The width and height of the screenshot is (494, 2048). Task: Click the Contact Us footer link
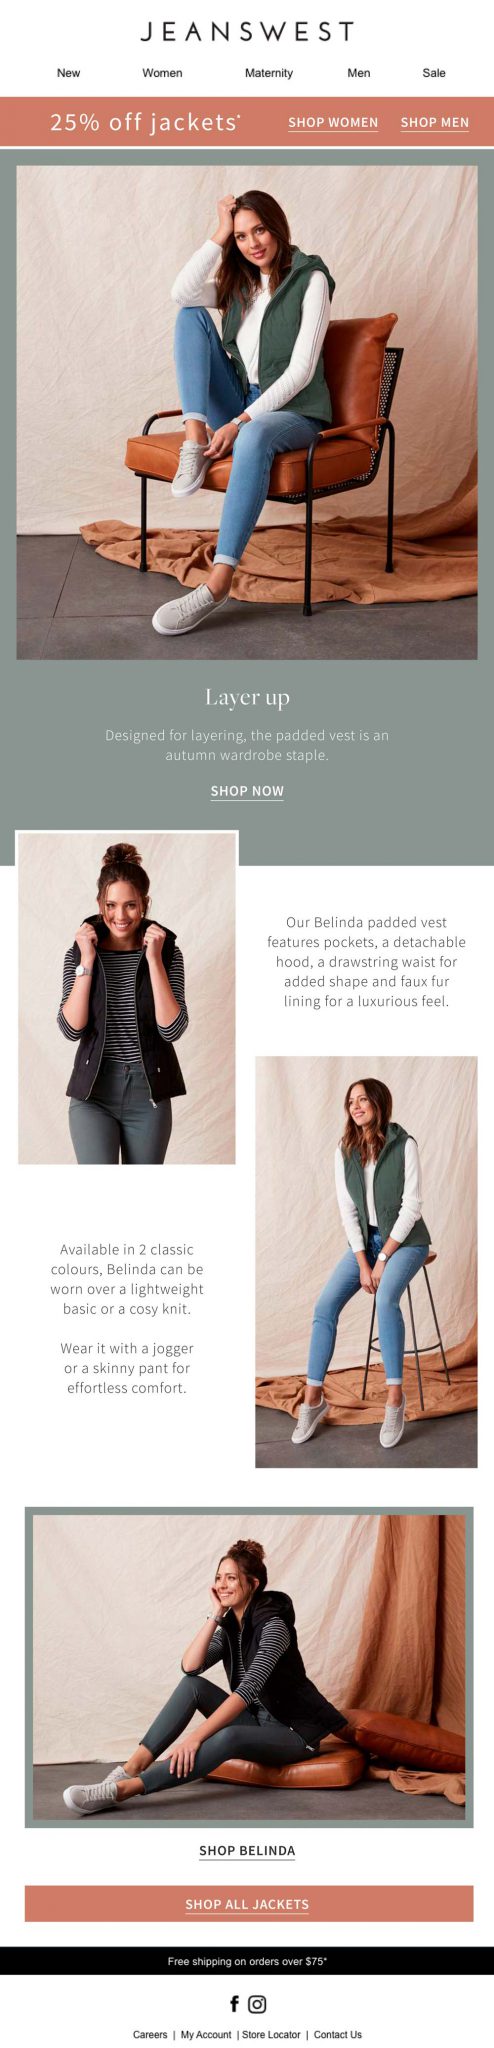point(338,2034)
